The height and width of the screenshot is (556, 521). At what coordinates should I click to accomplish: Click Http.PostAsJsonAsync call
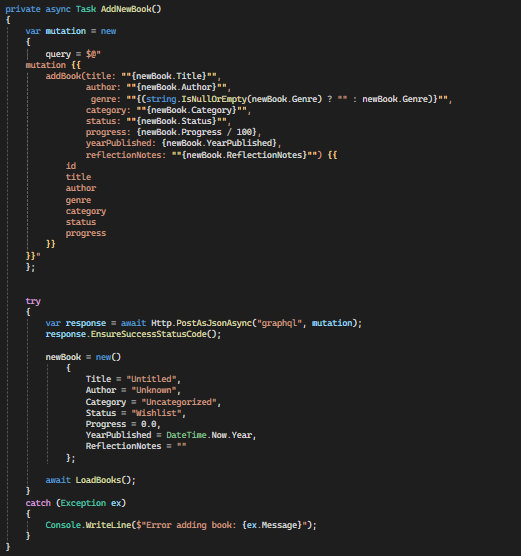201,323
